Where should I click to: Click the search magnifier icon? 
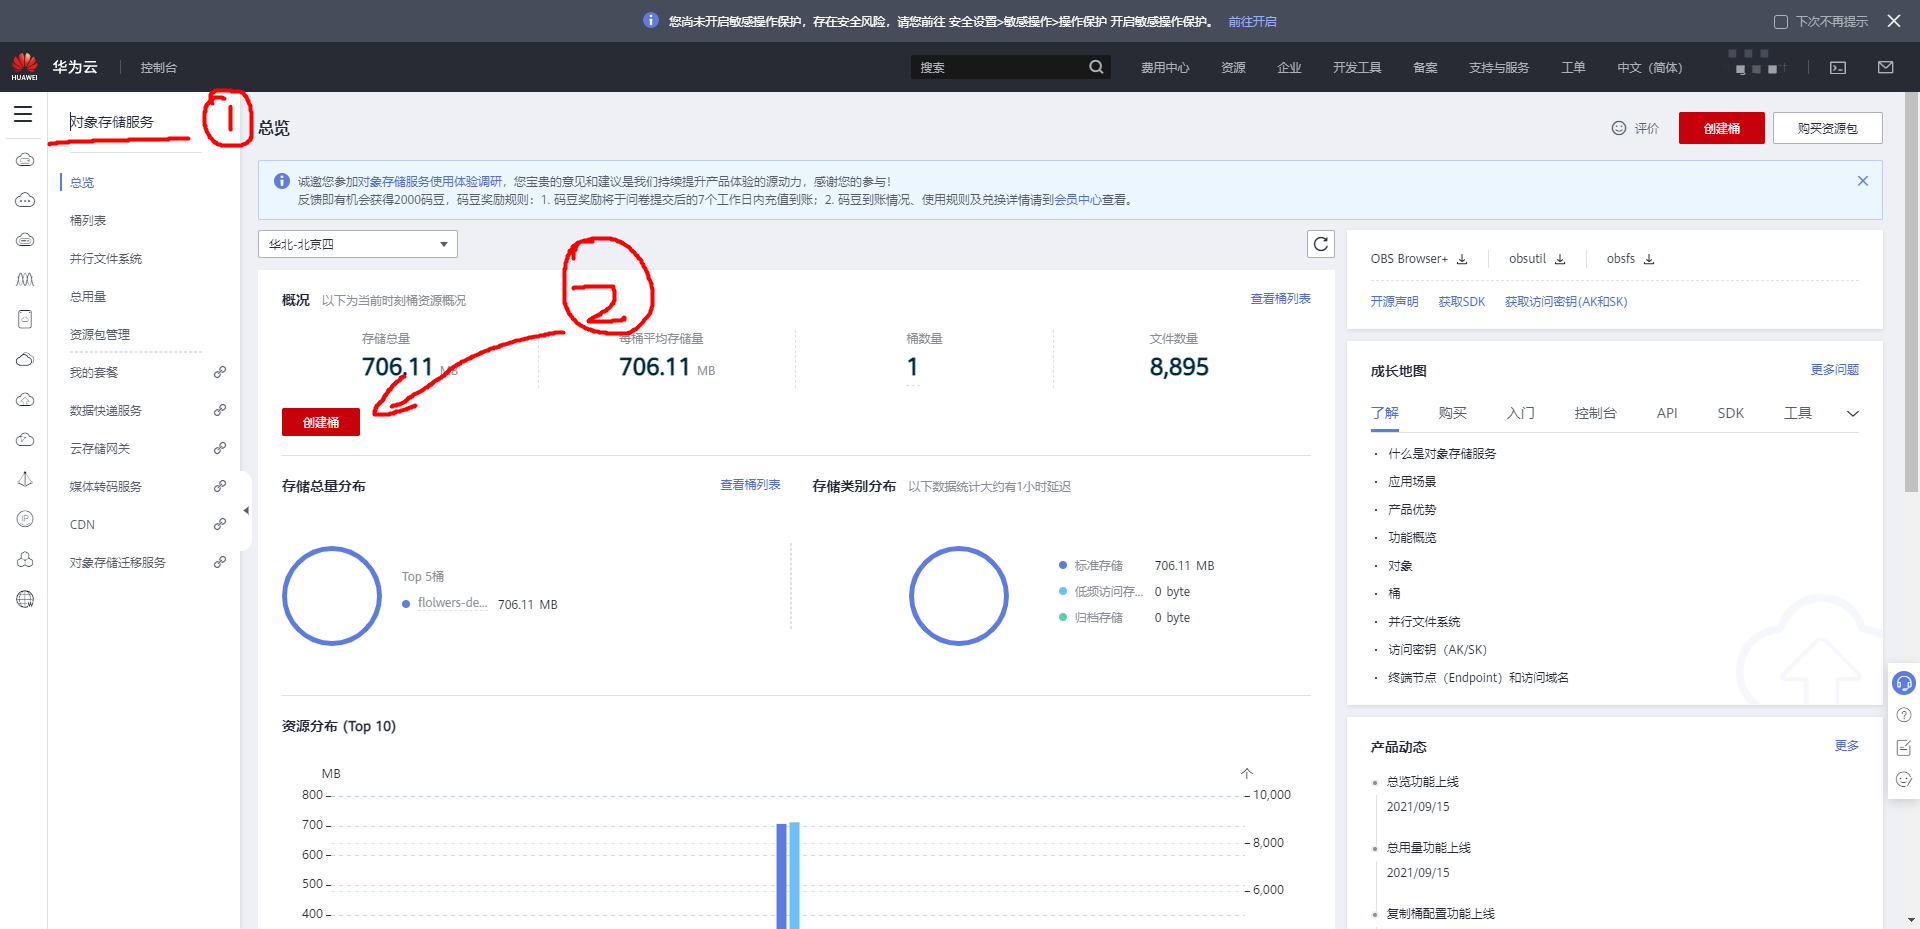(1096, 67)
